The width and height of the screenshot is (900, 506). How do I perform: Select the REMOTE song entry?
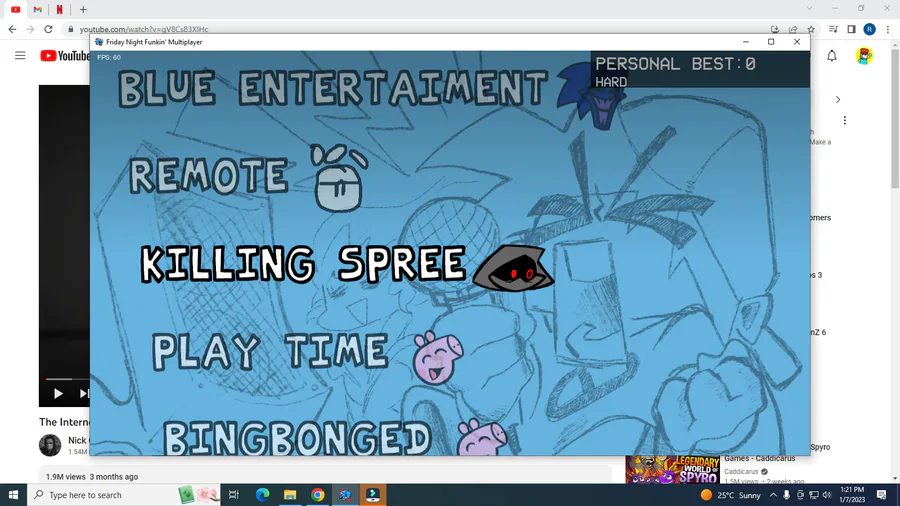[x=209, y=176]
